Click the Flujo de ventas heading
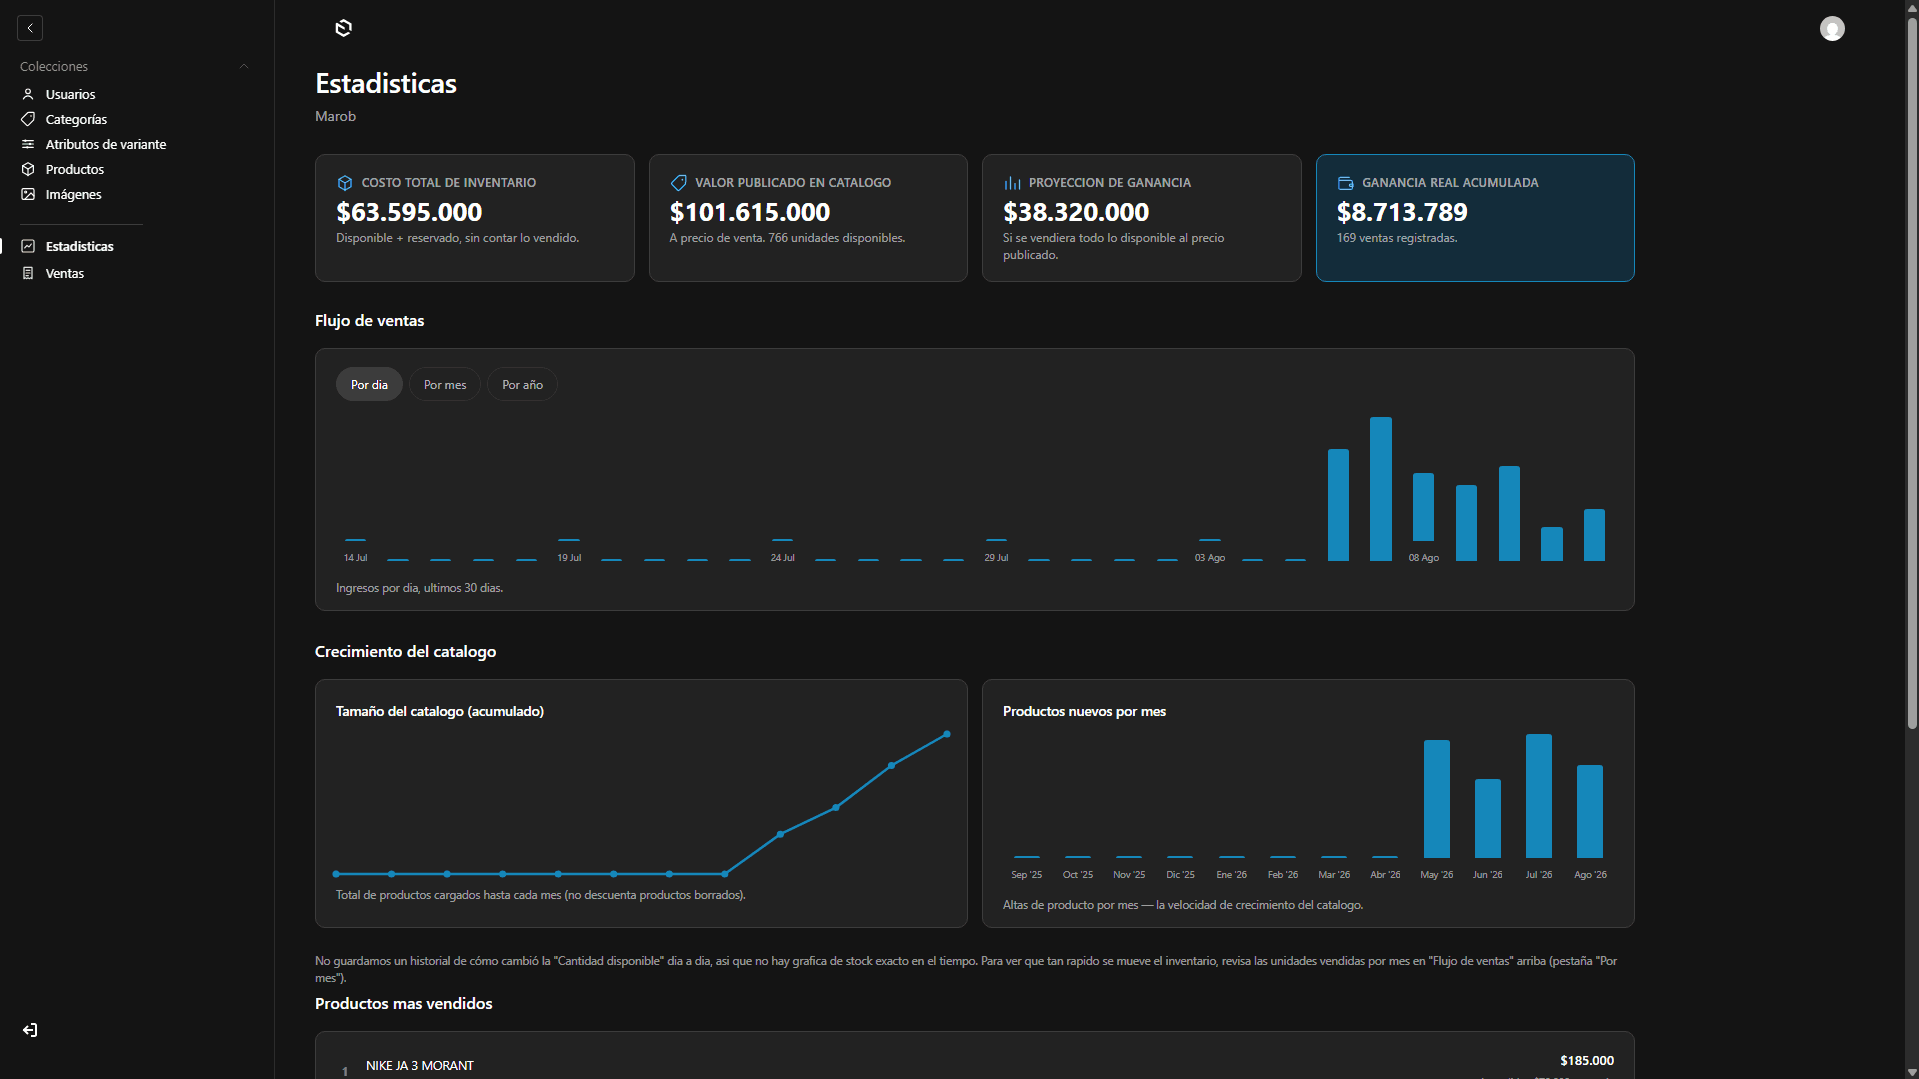The image size is (1919, 1079). click(x=370, y=321)
